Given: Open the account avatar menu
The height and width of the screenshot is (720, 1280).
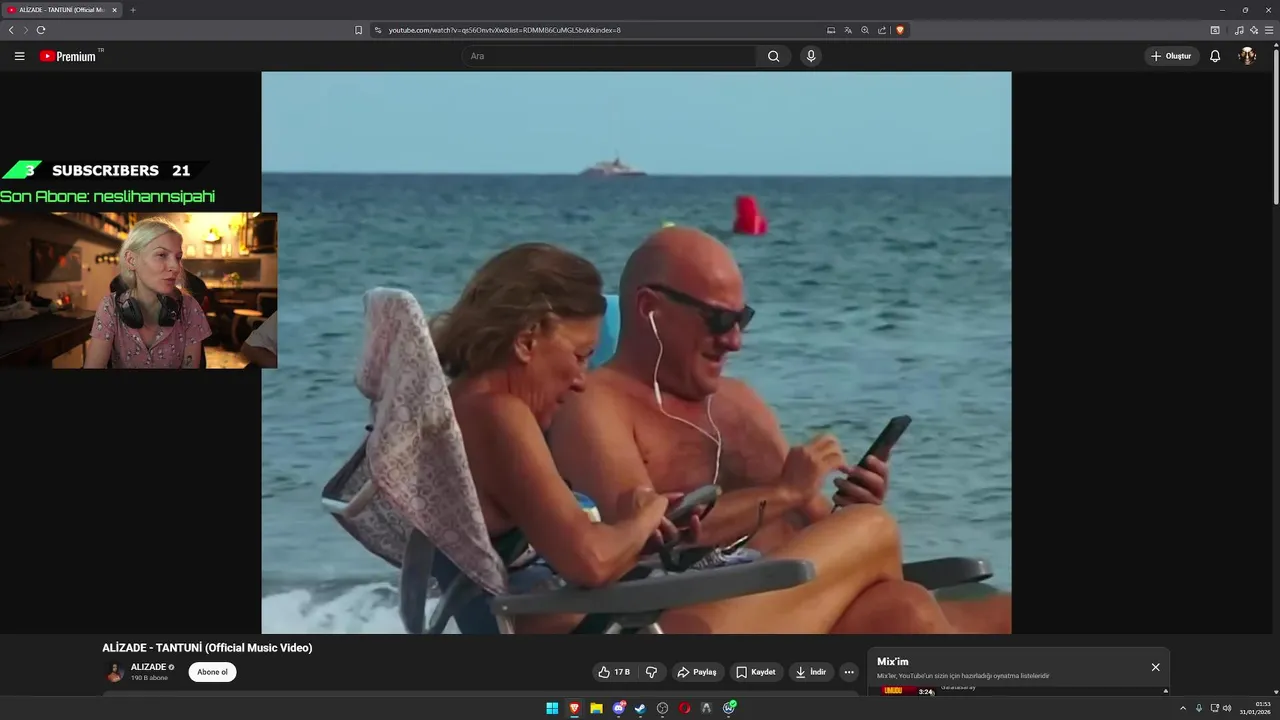Looking at the screenshot, I should tap(1247, 56).
